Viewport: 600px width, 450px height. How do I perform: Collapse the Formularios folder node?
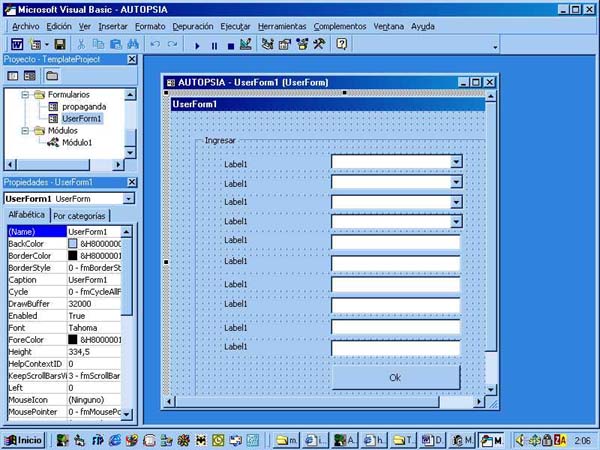[x=25, y=95]
